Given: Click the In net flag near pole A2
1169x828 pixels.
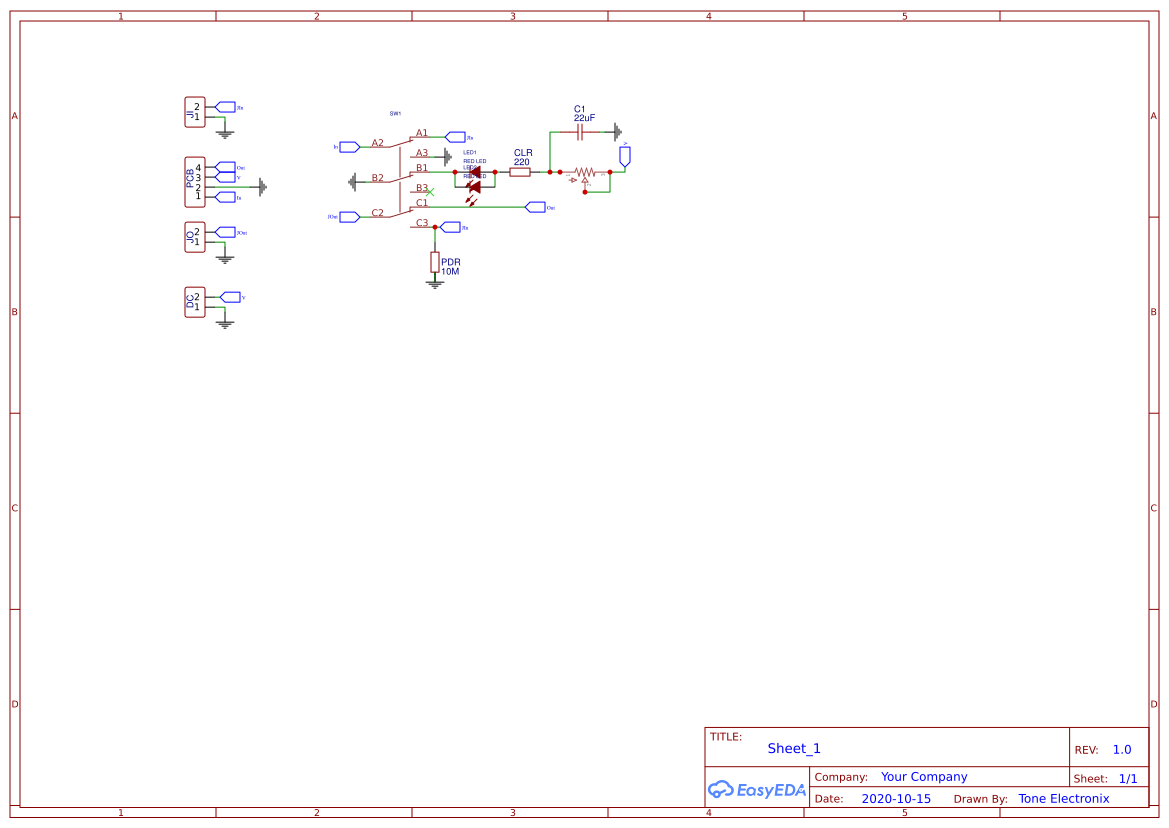Looking at the screenshot, I should 348,146.
